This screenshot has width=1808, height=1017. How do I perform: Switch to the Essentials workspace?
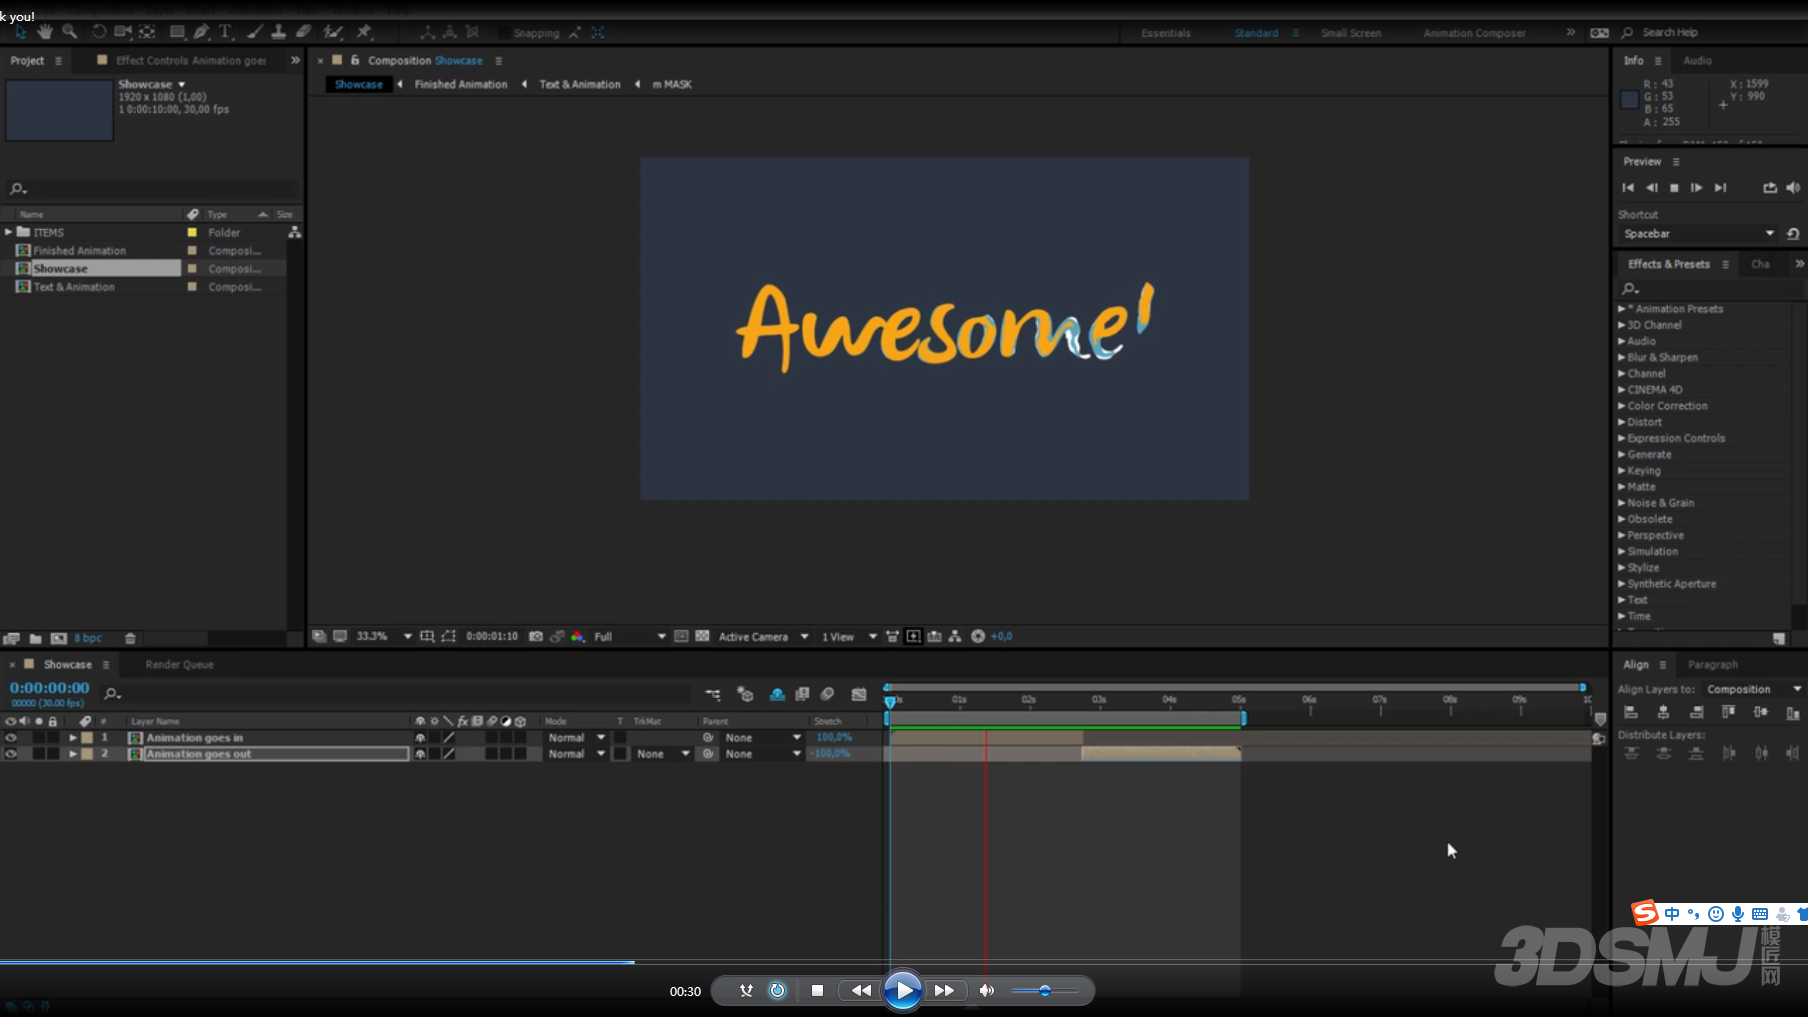[1166, 33]
